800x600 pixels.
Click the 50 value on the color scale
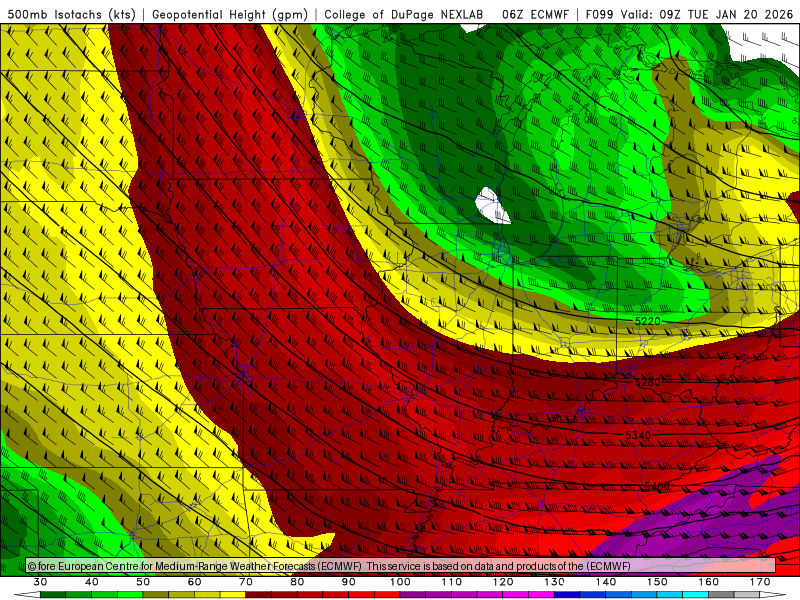tap(143, 582)
